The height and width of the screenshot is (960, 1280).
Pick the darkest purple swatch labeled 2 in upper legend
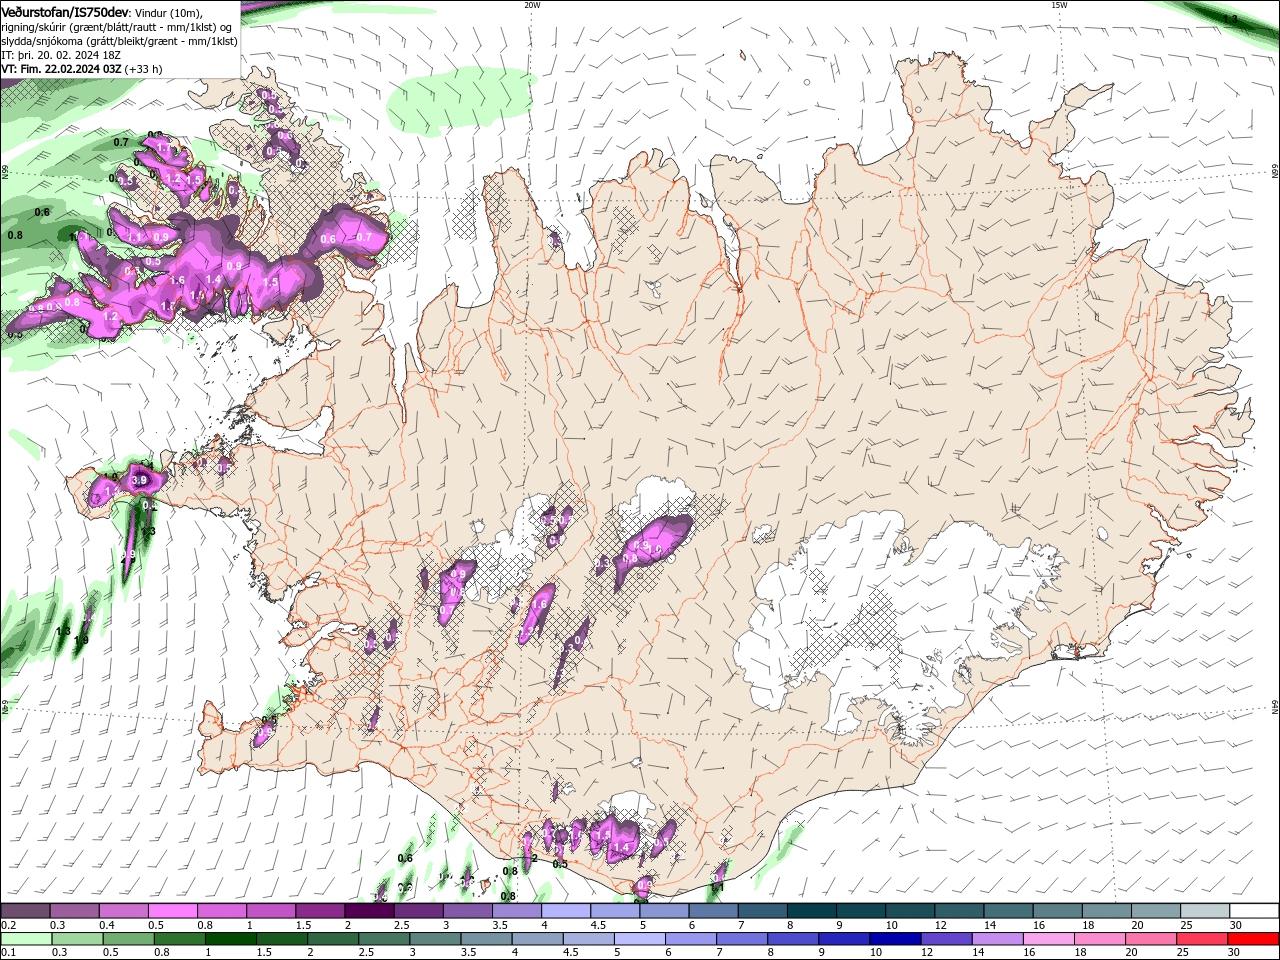click(x=369, y=911)
